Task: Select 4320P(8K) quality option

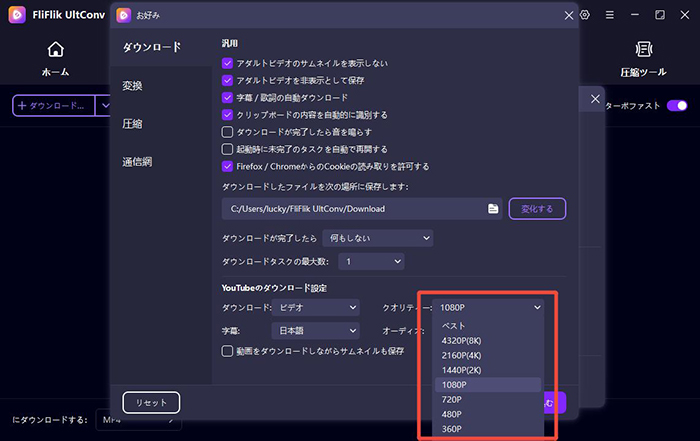Action: [488, 341]
